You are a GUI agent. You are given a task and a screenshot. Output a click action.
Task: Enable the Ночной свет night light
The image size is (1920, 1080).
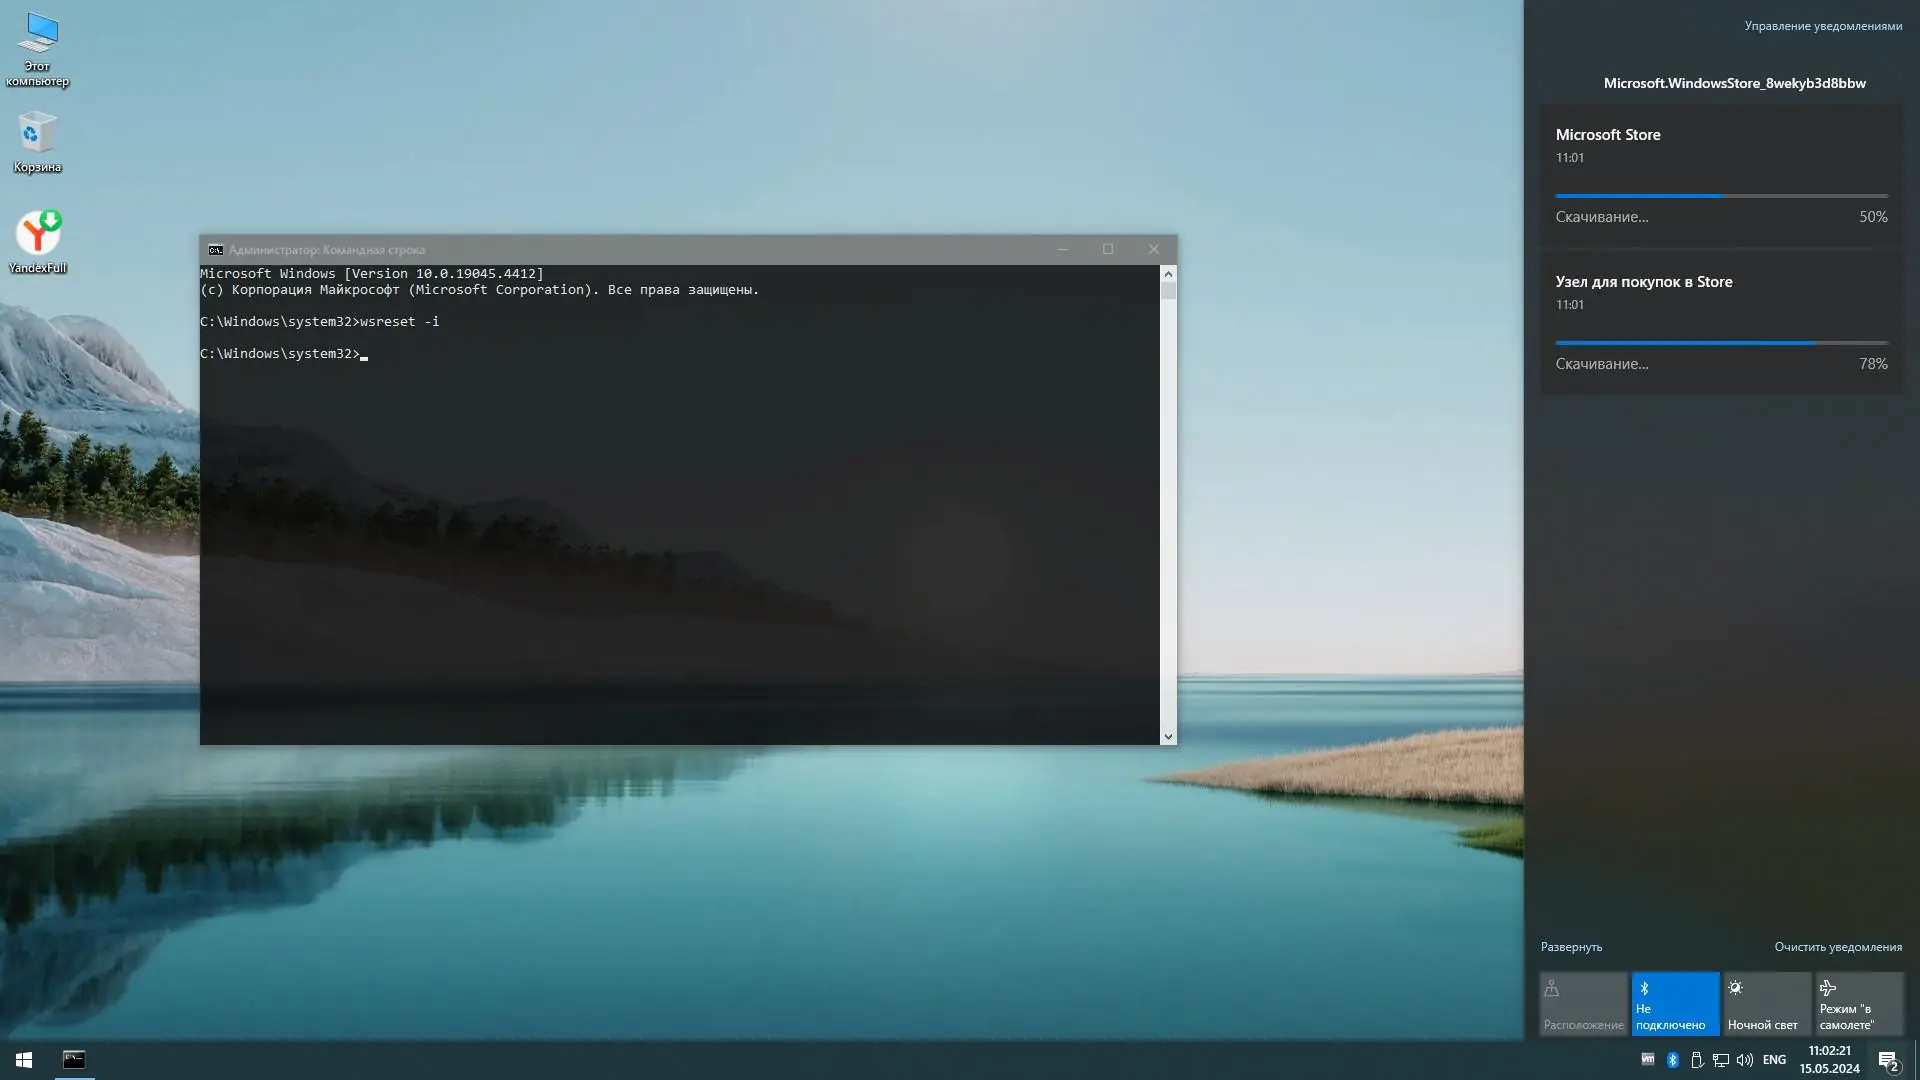[1767, 1004]
